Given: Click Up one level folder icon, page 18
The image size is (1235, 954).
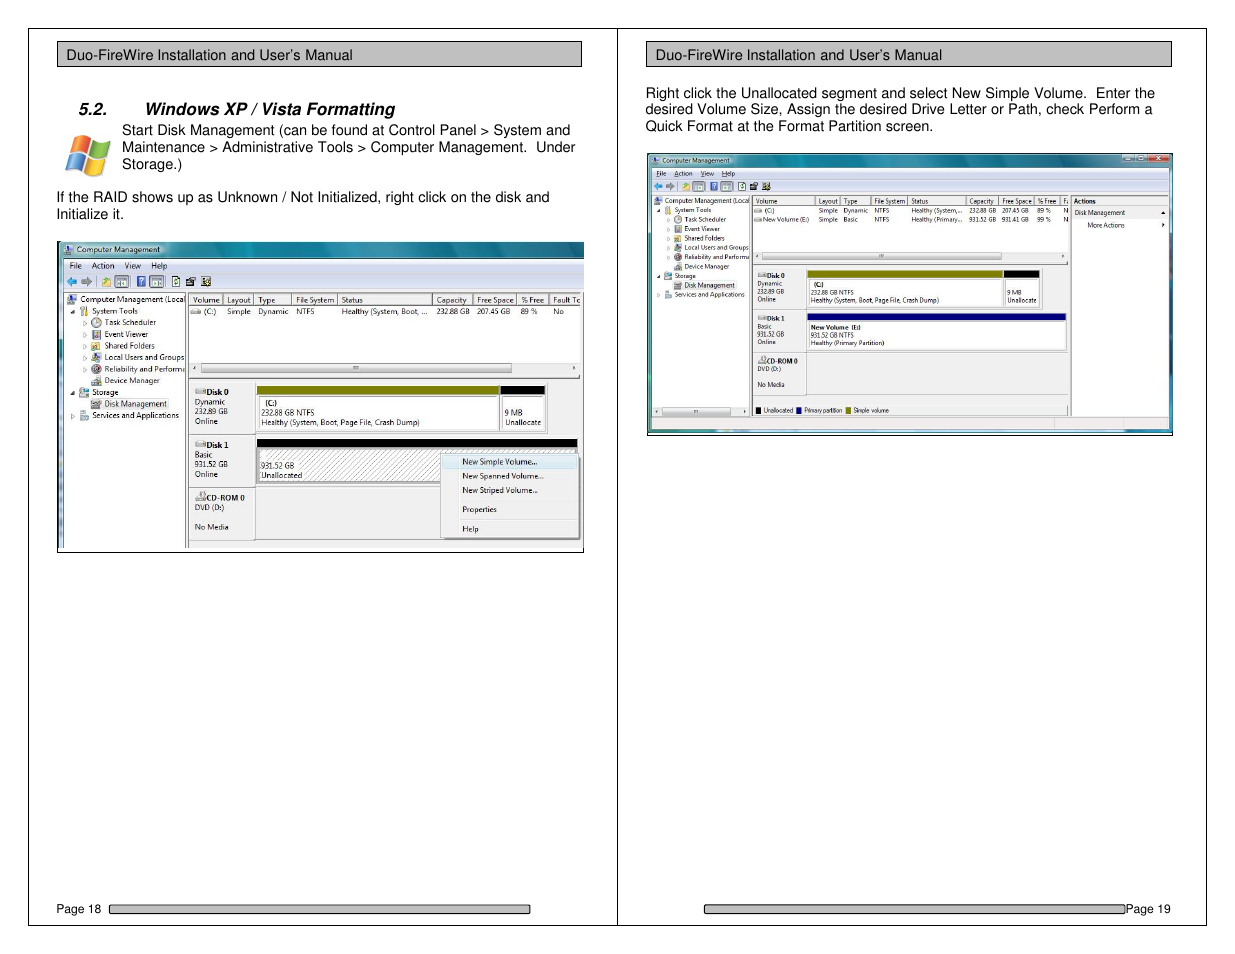Looking at the screenshot, I should point(106,282).
